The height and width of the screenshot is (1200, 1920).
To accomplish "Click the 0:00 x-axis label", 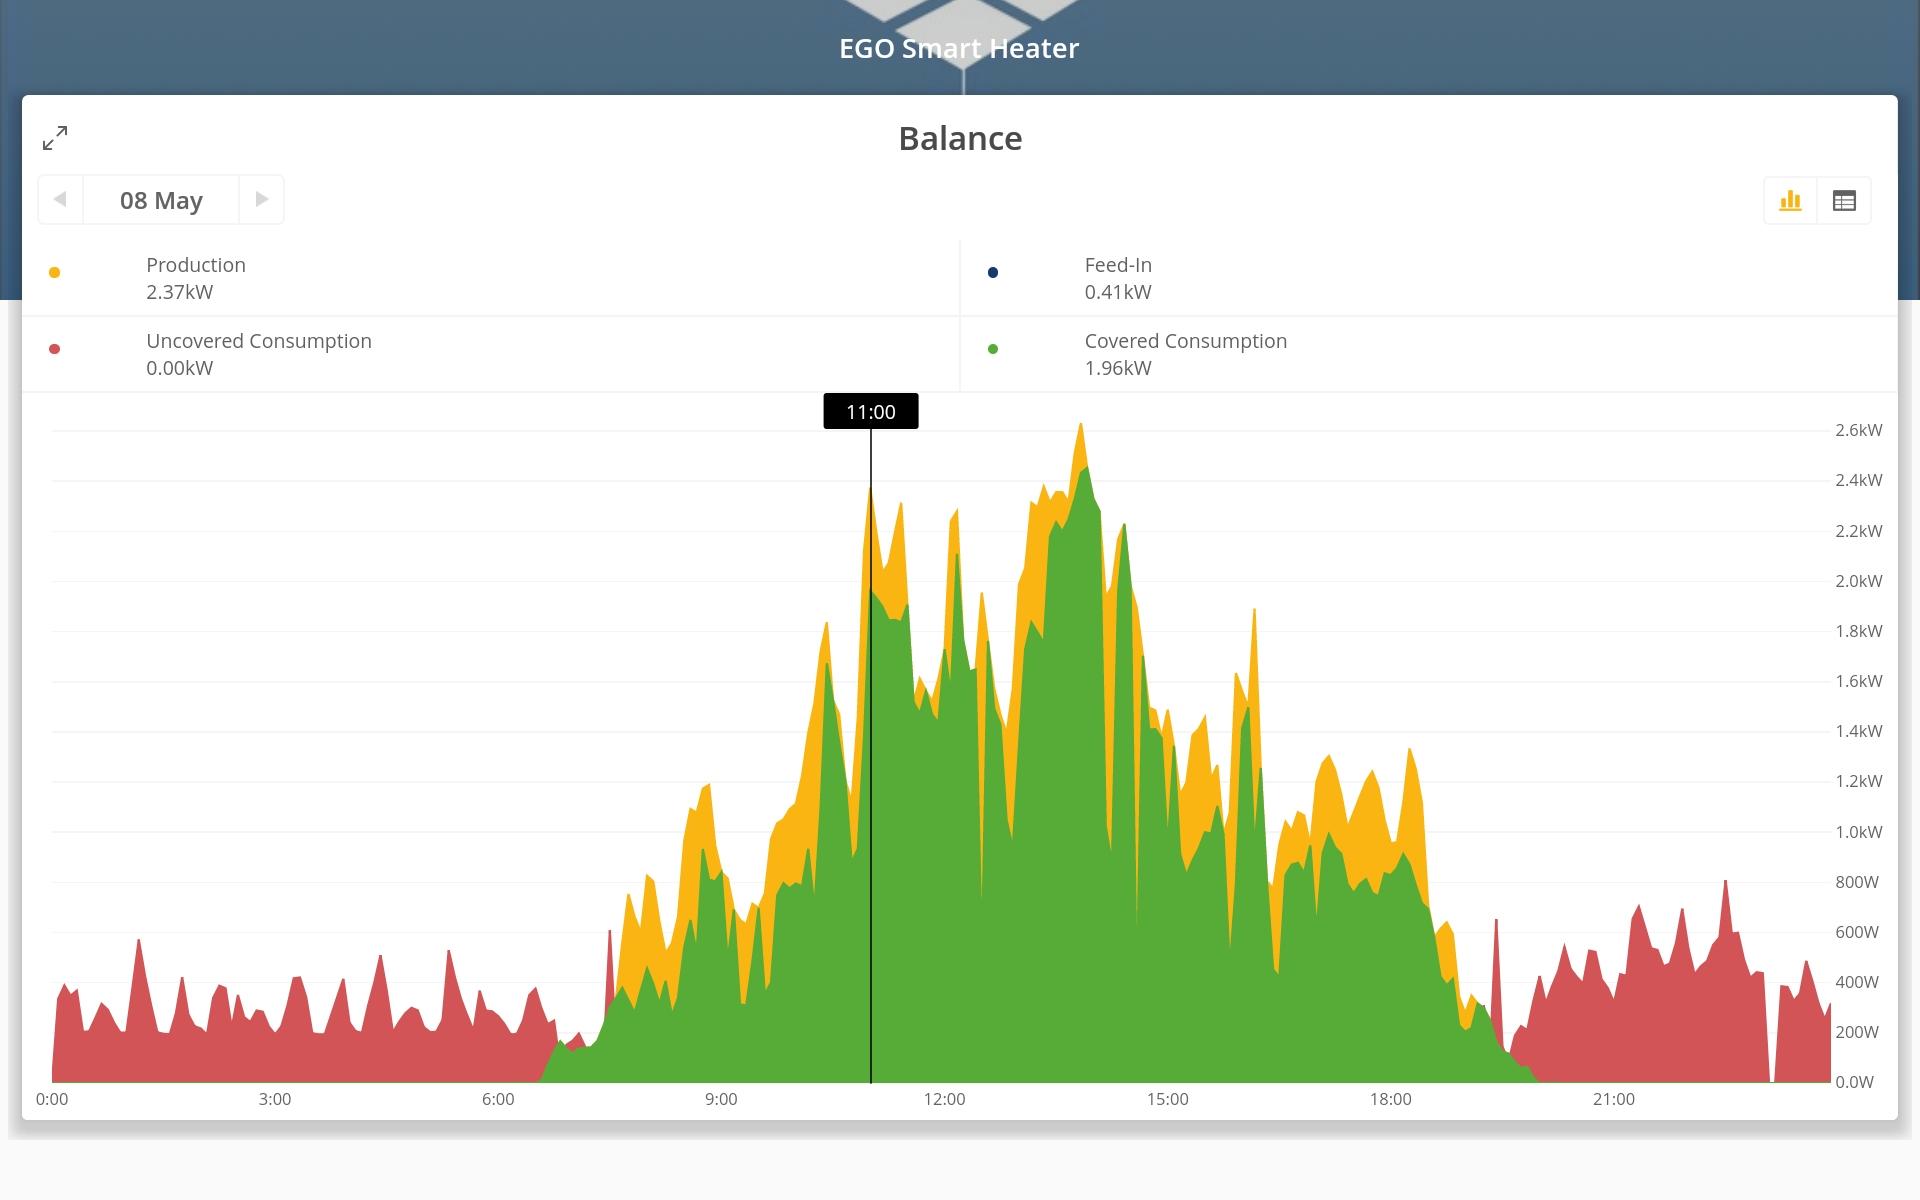I will click(x=52, y=1099).
